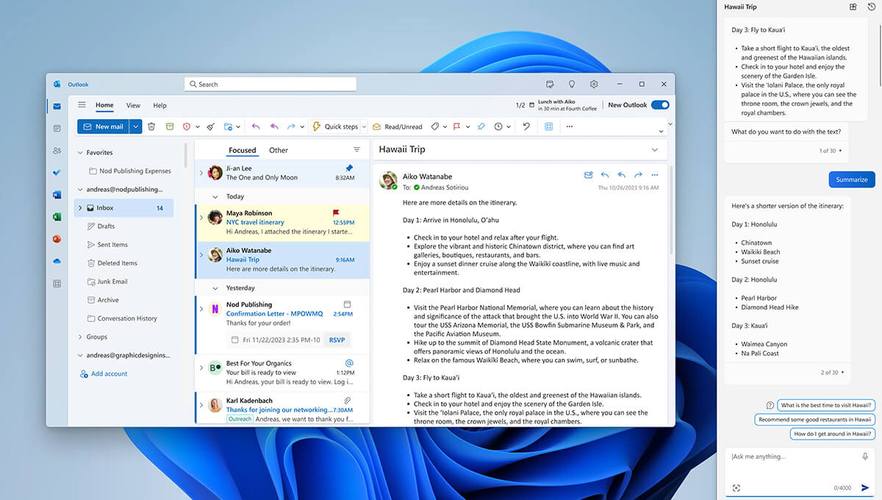Open the Calendar icon in left sidebar
Viewport: 882px width, 500px height.
57,128
